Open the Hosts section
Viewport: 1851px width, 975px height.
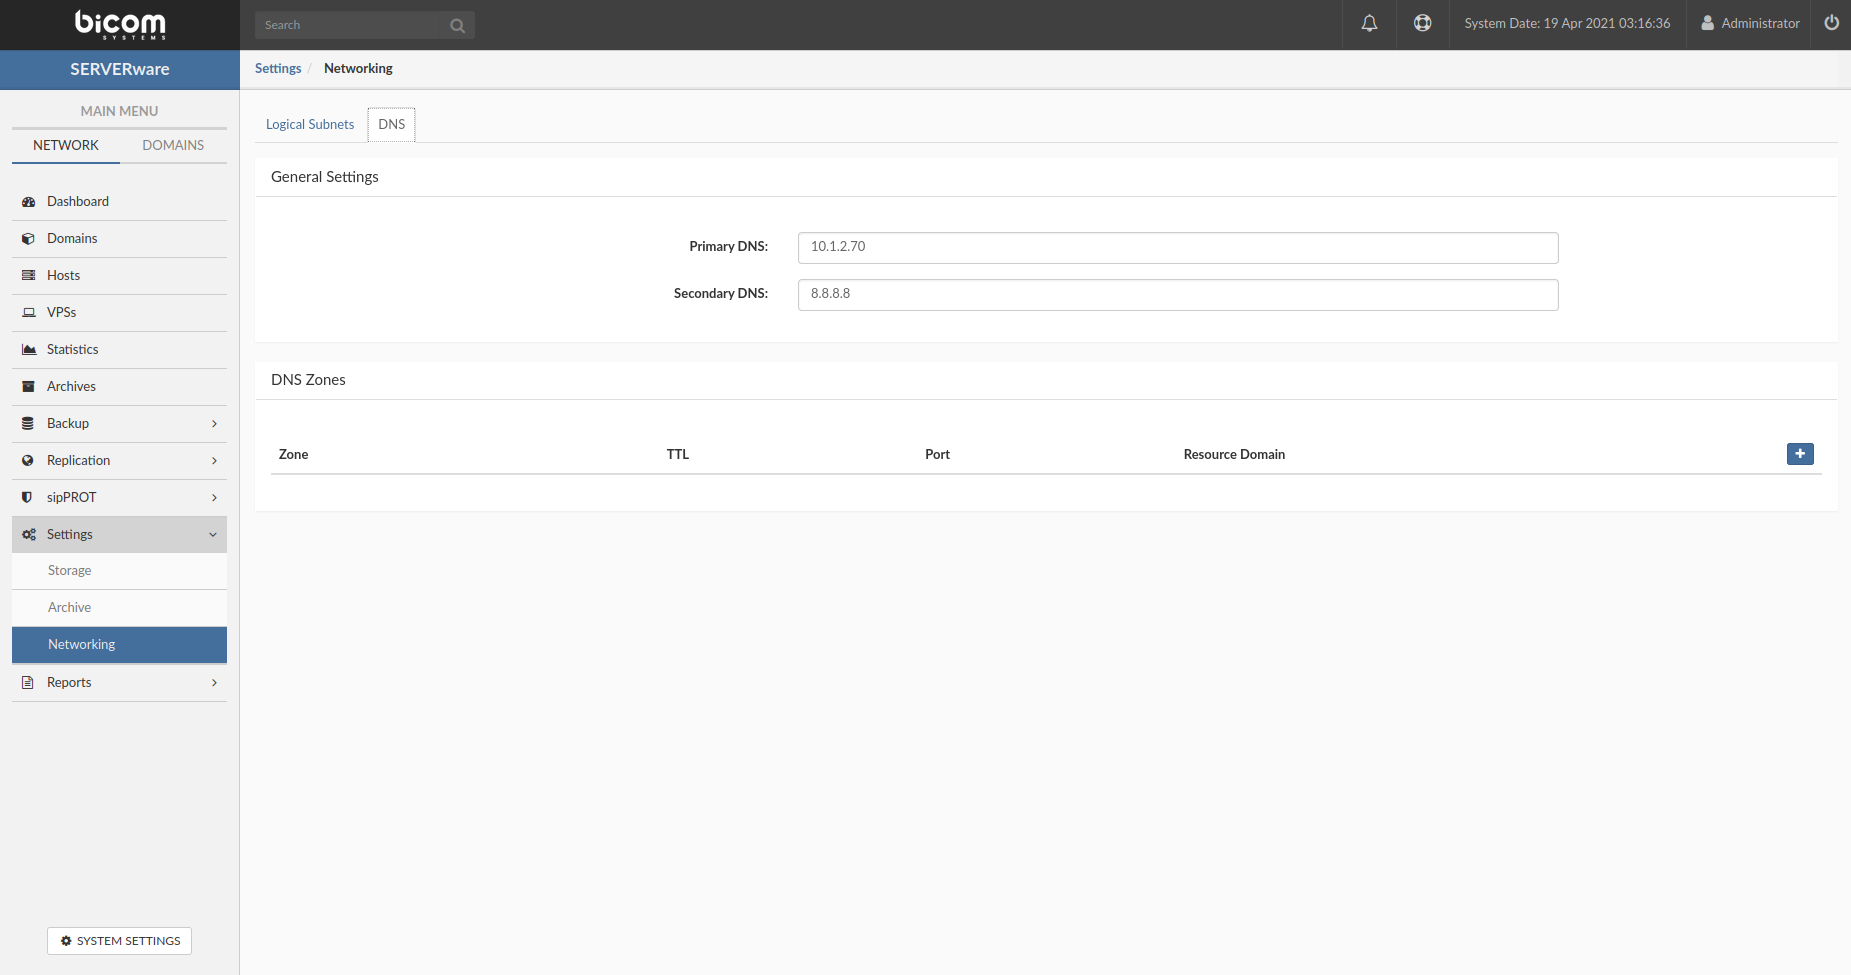[63, 275]
